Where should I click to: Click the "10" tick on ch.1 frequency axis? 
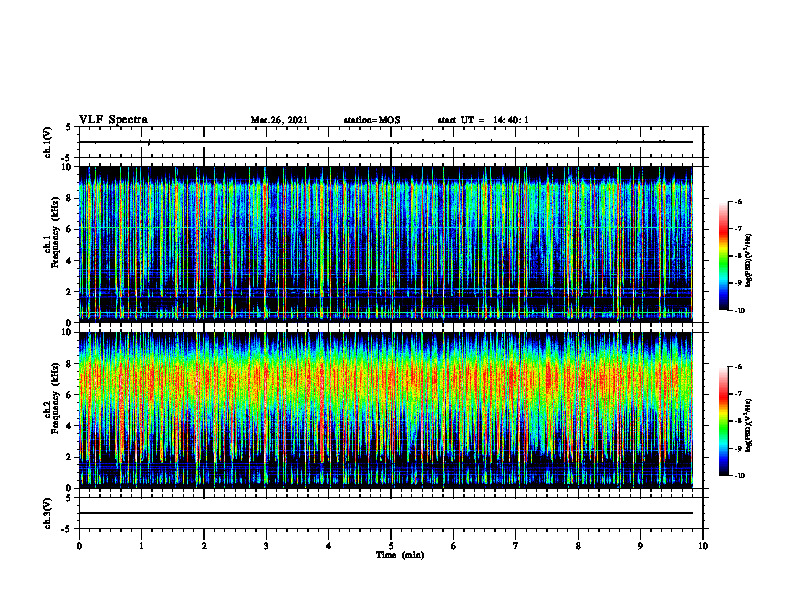point(67,167)
